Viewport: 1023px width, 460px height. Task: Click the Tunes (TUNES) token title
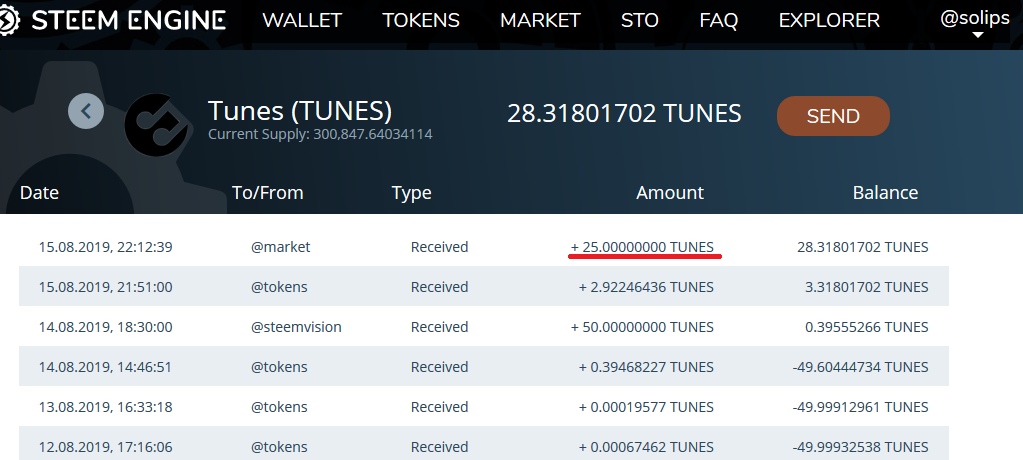click(x=300, y=111)
